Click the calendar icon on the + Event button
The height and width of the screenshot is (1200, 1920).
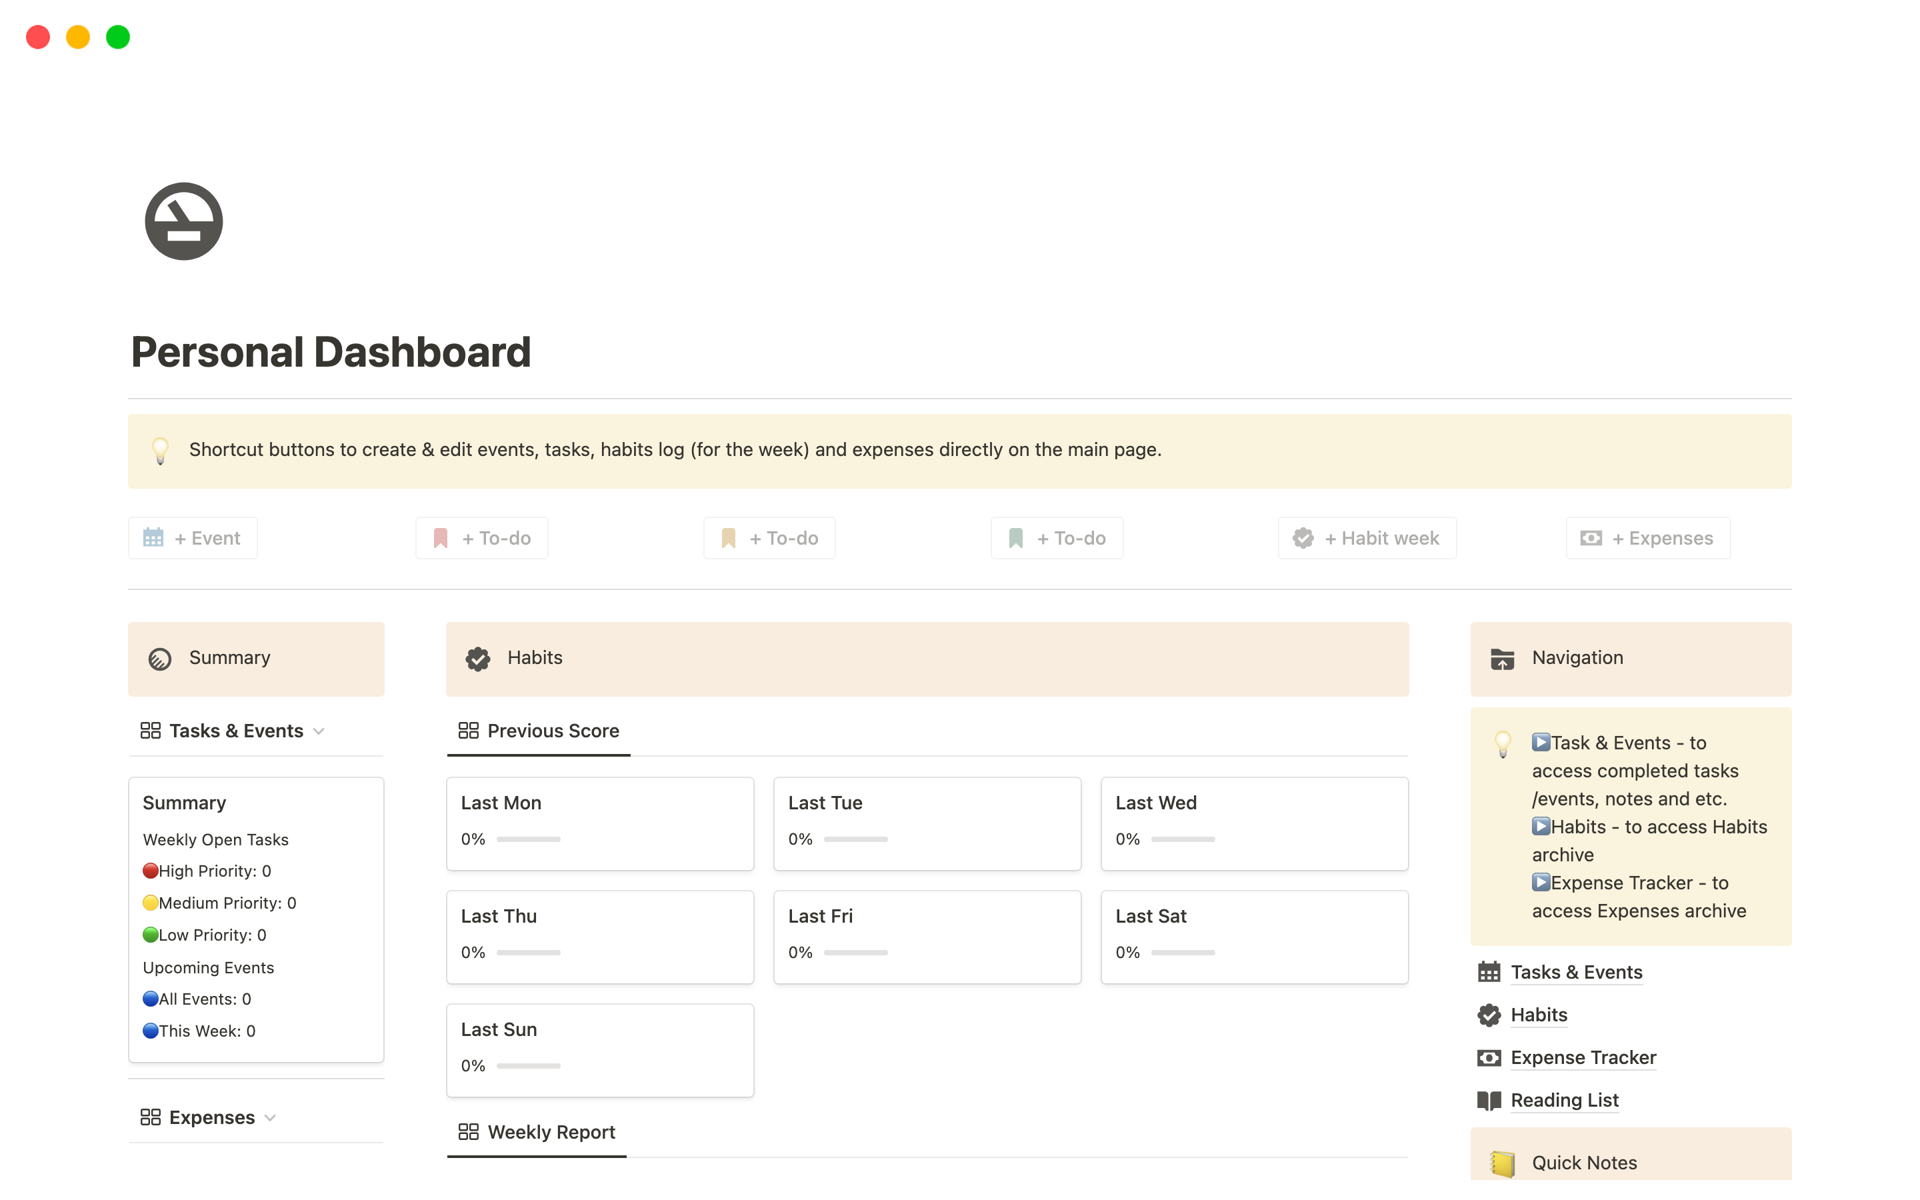pos(153,537)
